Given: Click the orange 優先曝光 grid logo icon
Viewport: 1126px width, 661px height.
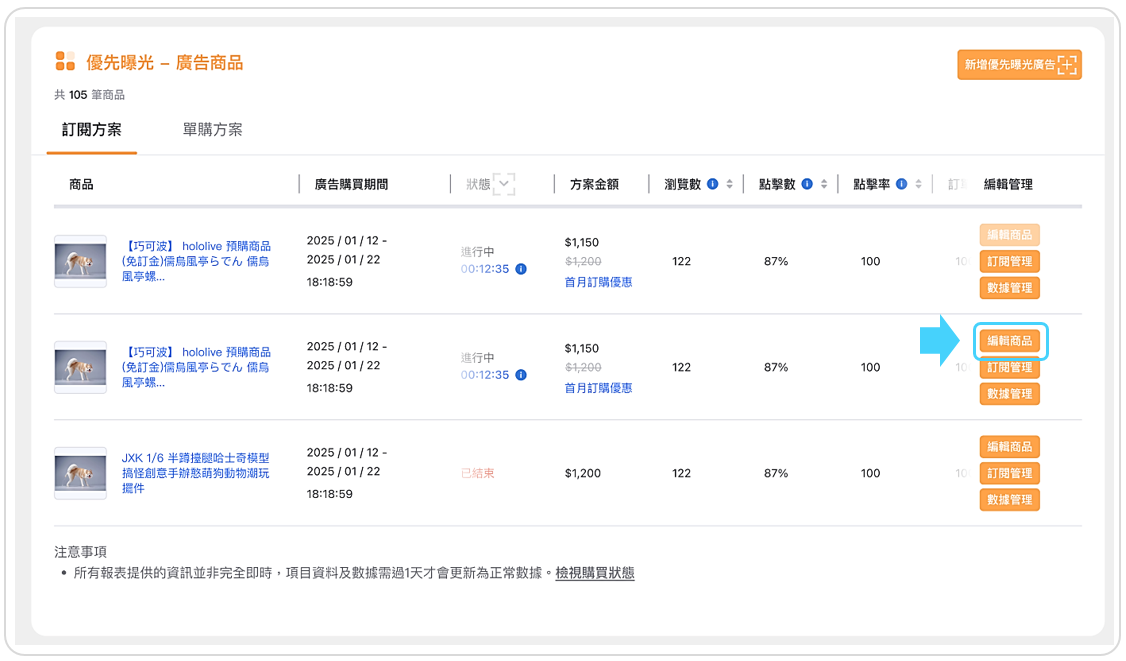Looking at the screenshot, I should click(x=65, y=62).
